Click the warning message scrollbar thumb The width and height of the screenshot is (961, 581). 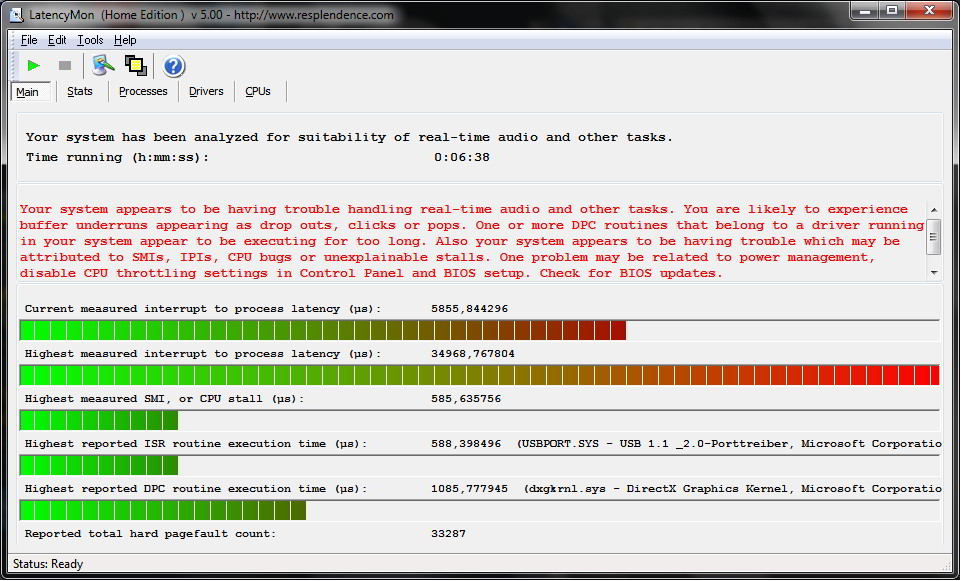click(x=933, y=237)
